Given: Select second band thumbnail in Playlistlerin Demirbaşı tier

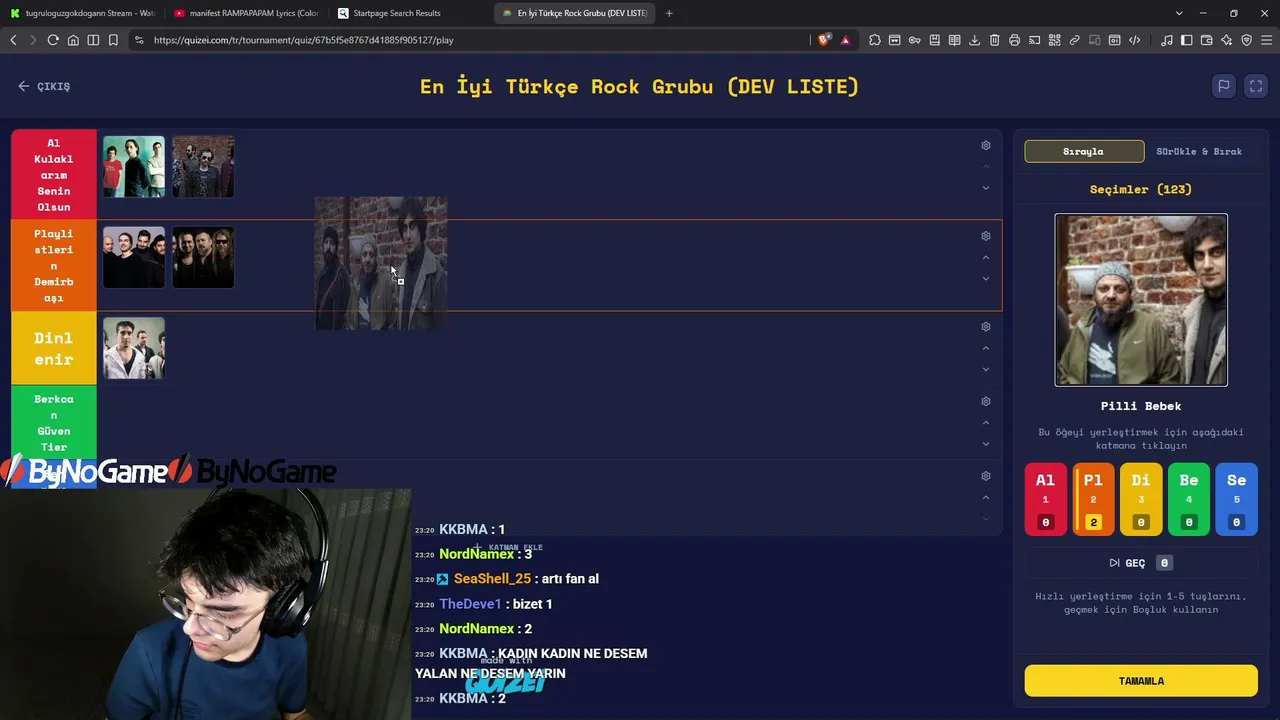Looking at the screenshot, I should pos(203,257).
